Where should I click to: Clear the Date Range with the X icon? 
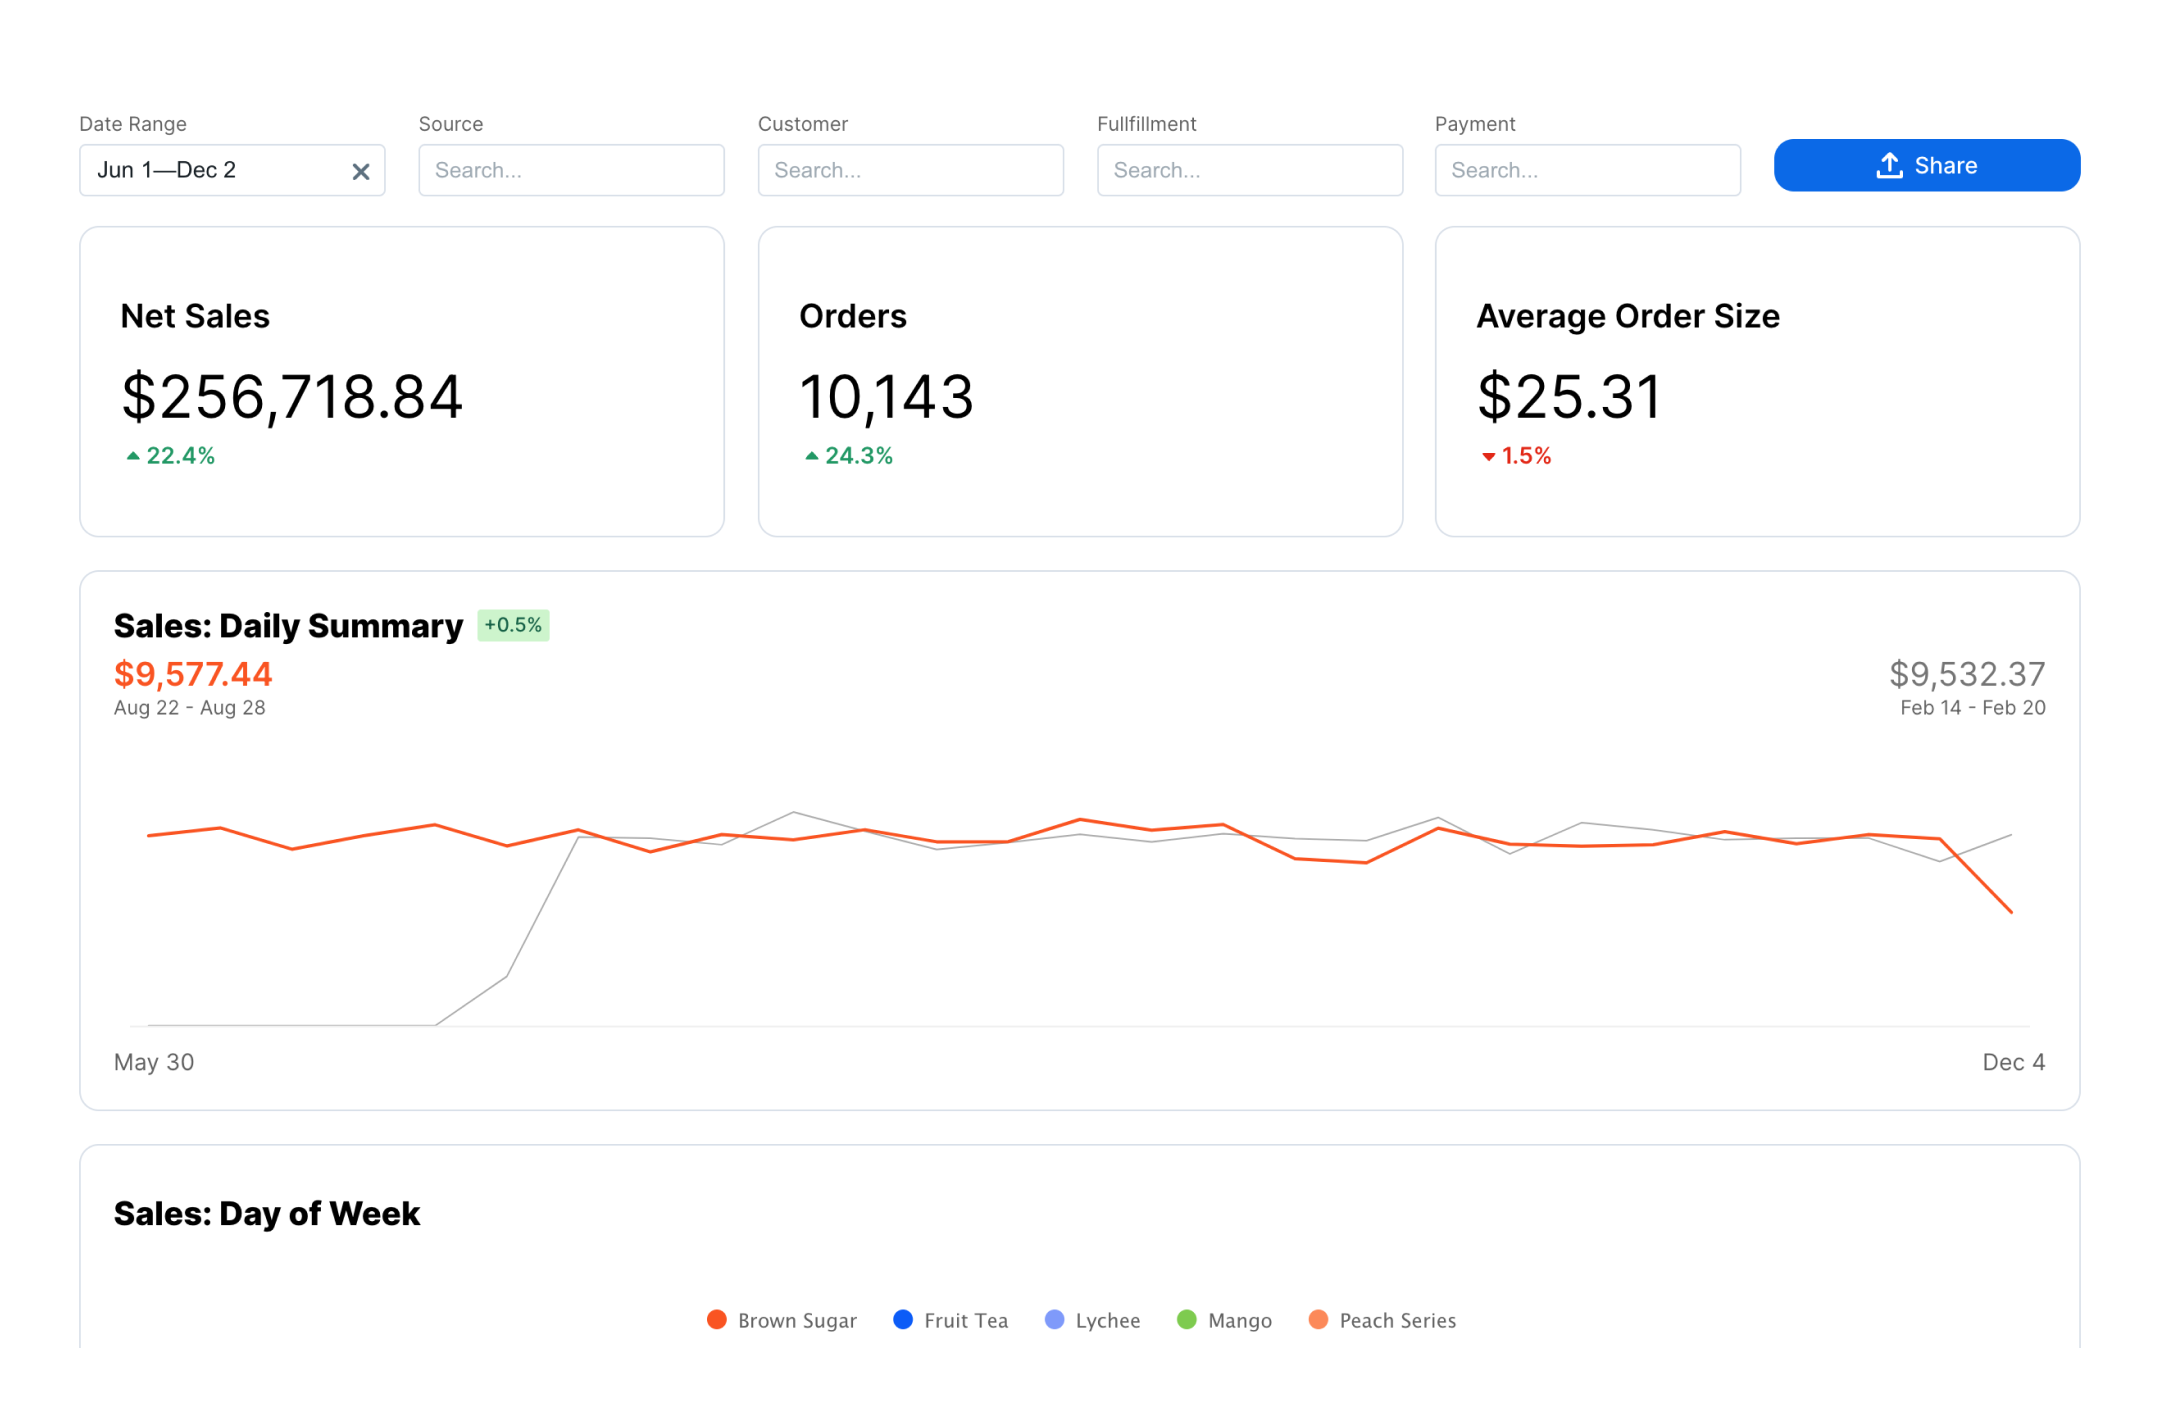click(x=361, y=171)
